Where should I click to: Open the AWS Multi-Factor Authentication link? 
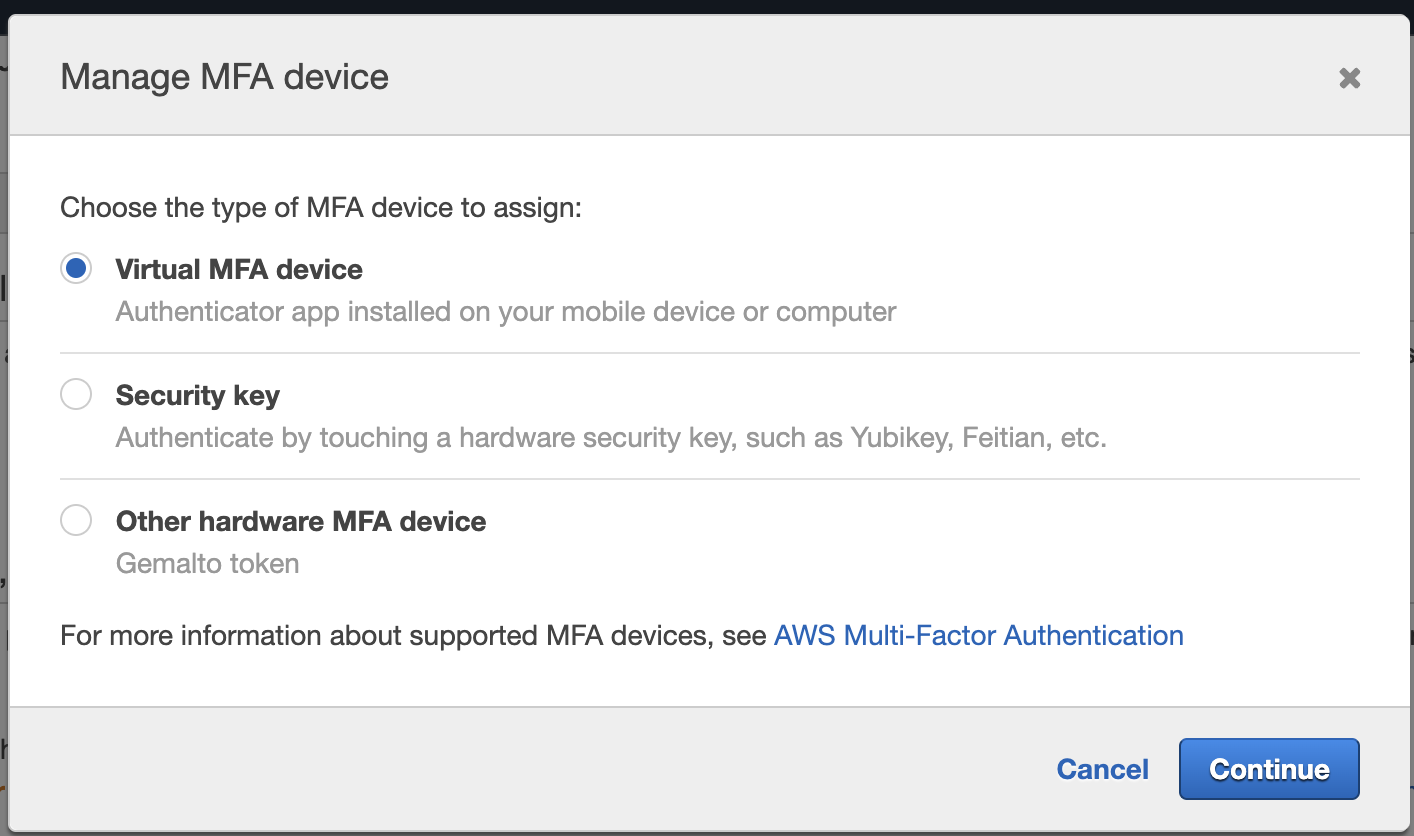click(978, 636)
